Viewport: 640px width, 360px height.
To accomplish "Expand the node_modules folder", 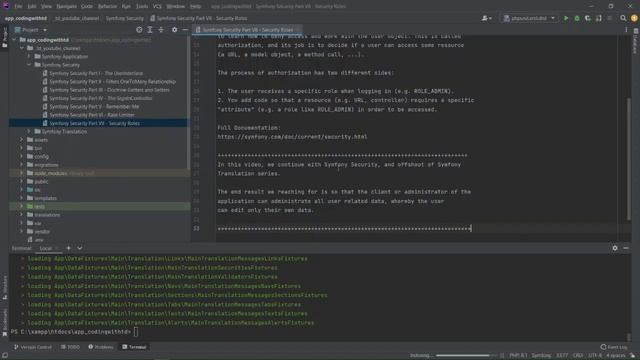I will [22, 173].
